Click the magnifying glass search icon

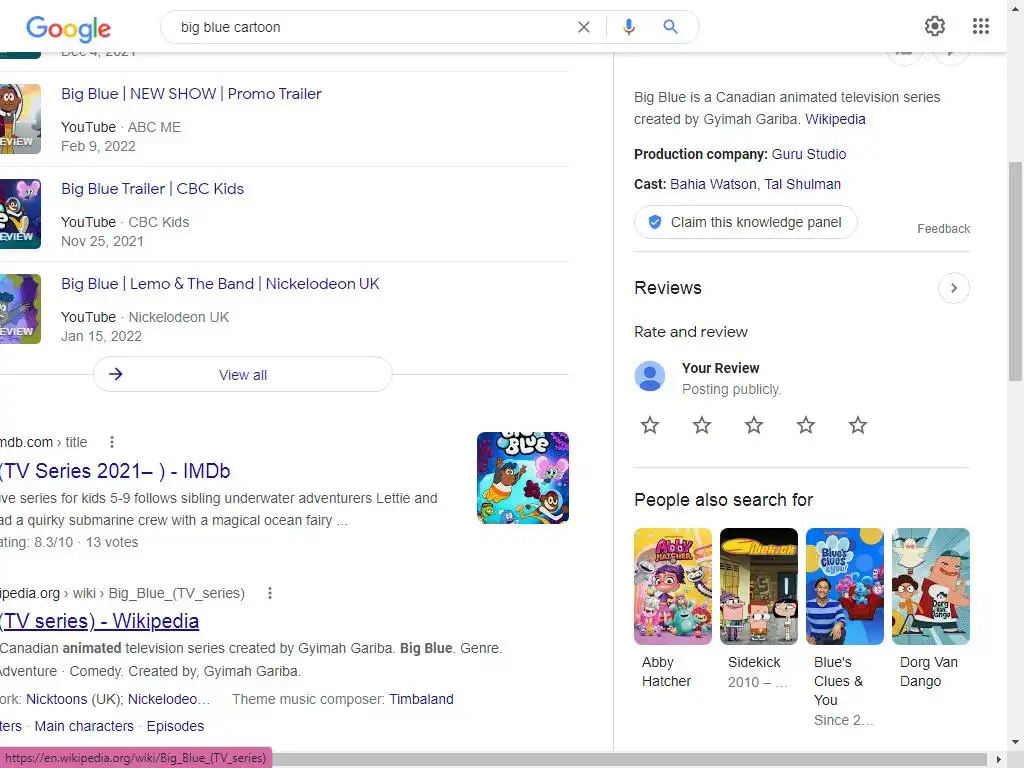pos(670,27)
